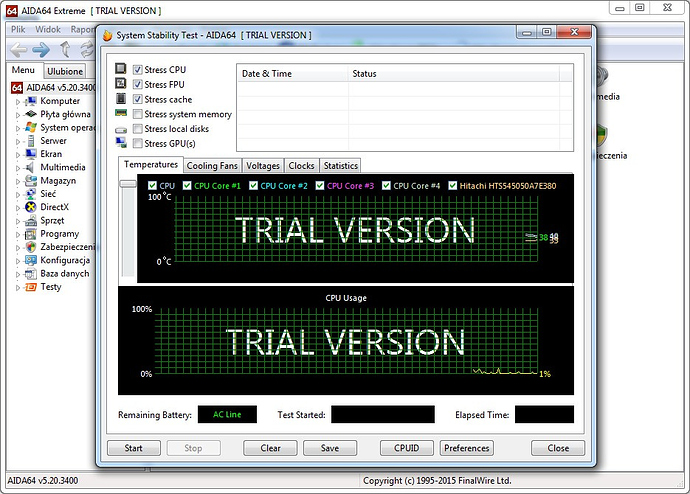Open the Widok menu

pos(48,29)
